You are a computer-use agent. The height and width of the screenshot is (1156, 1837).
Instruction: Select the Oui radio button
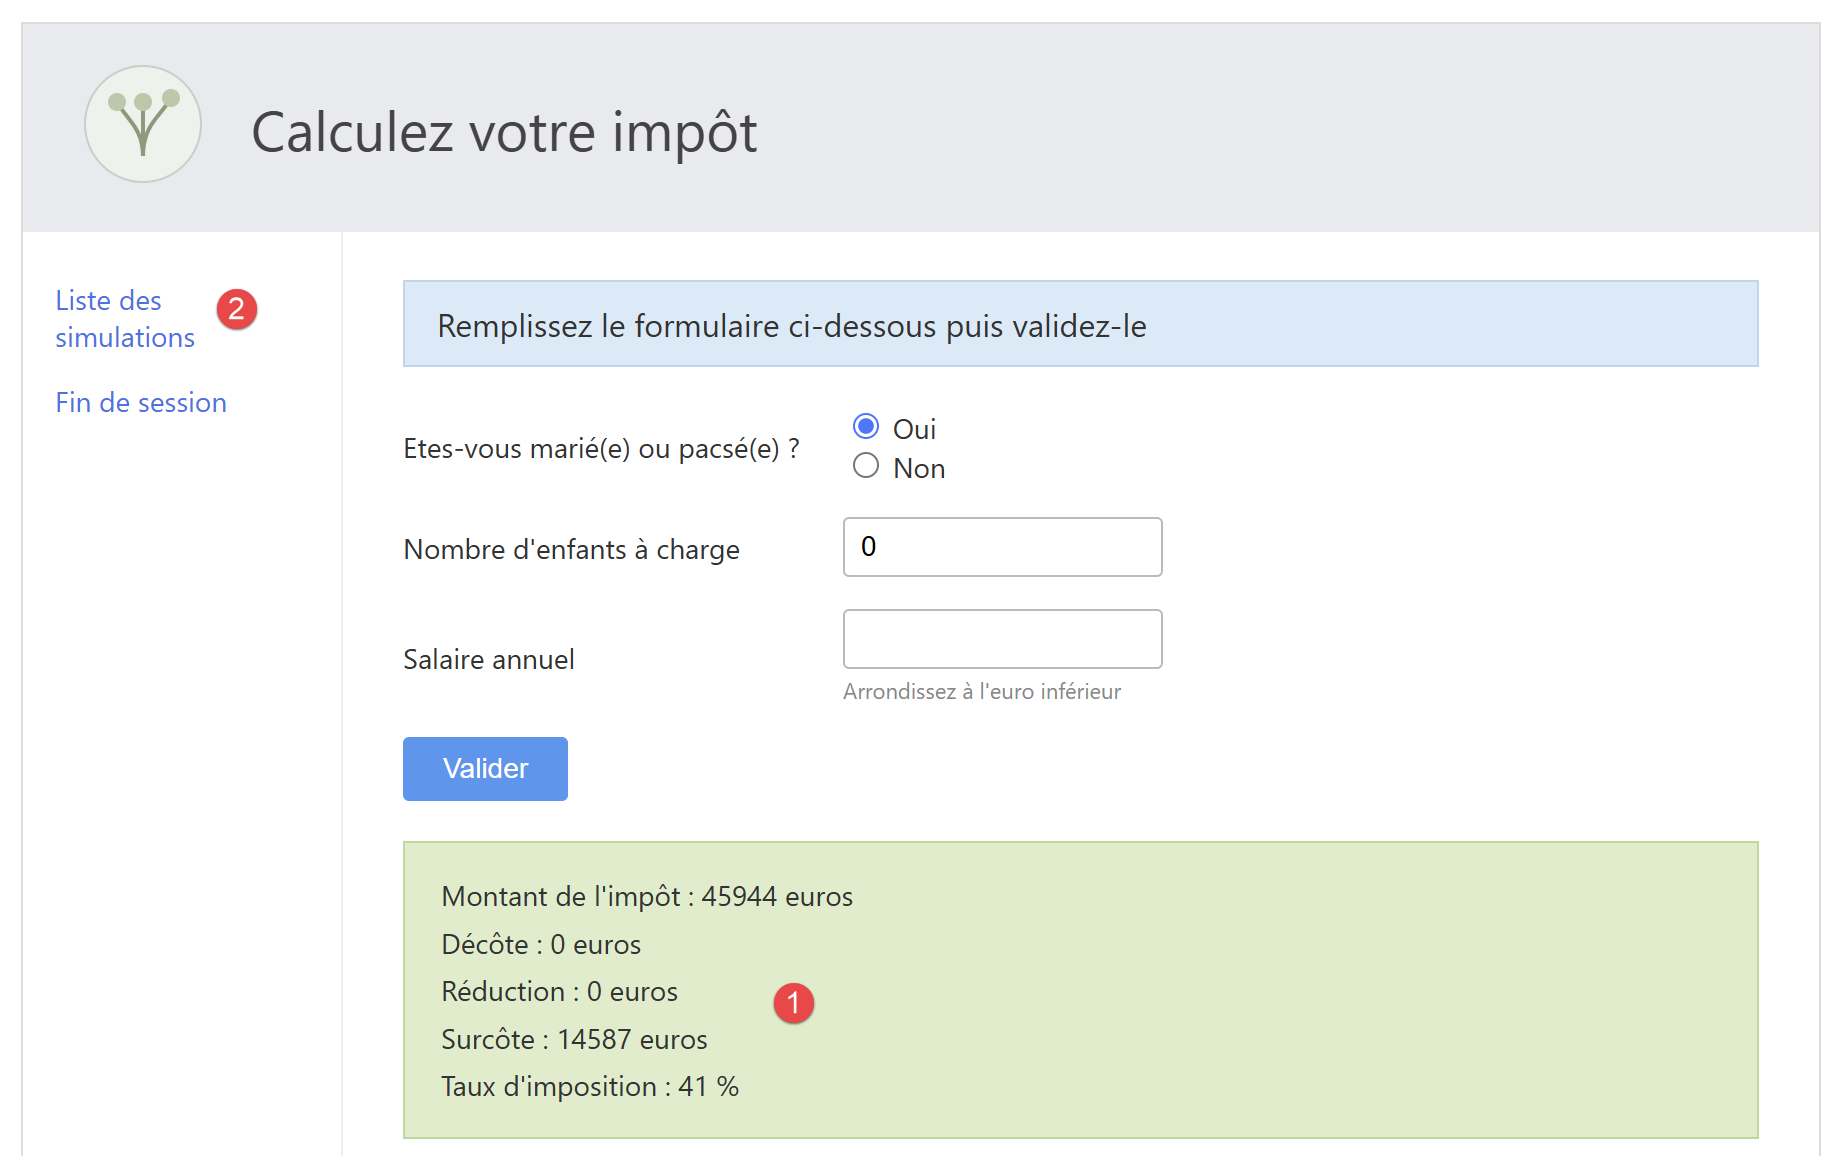pos(866,427)
